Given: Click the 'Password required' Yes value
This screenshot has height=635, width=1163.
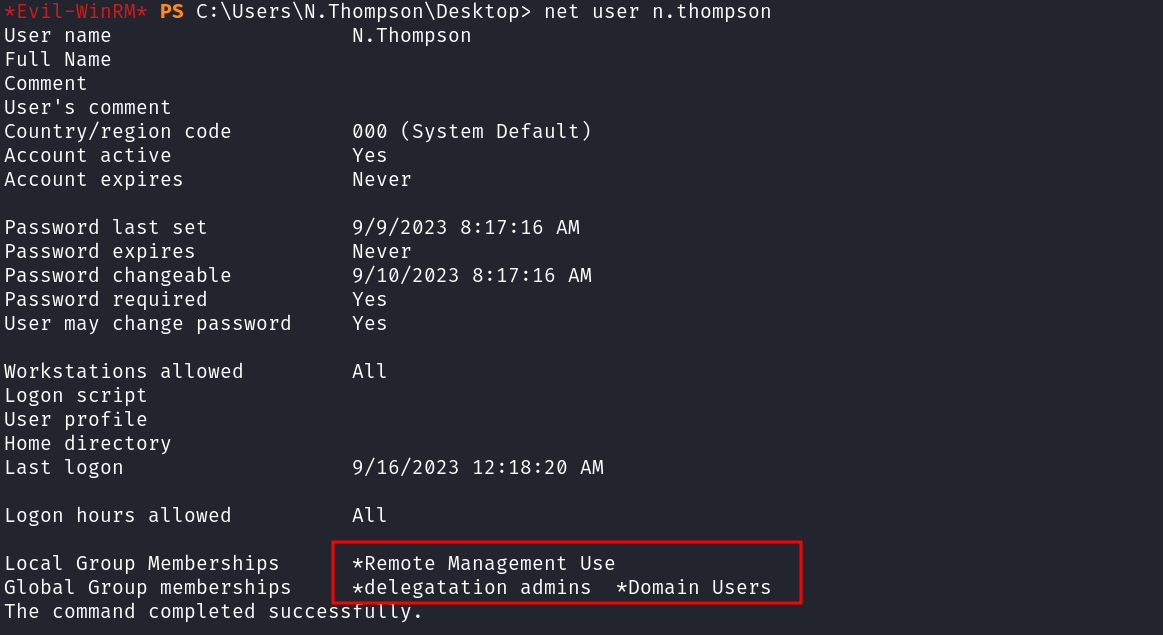Looking at the screenshot, I should 369,300.
